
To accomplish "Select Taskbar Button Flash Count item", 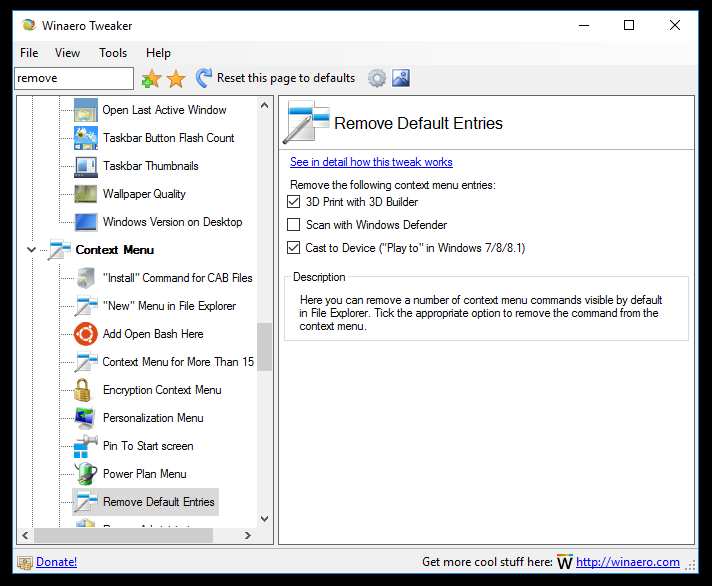I will coord(168,138).
